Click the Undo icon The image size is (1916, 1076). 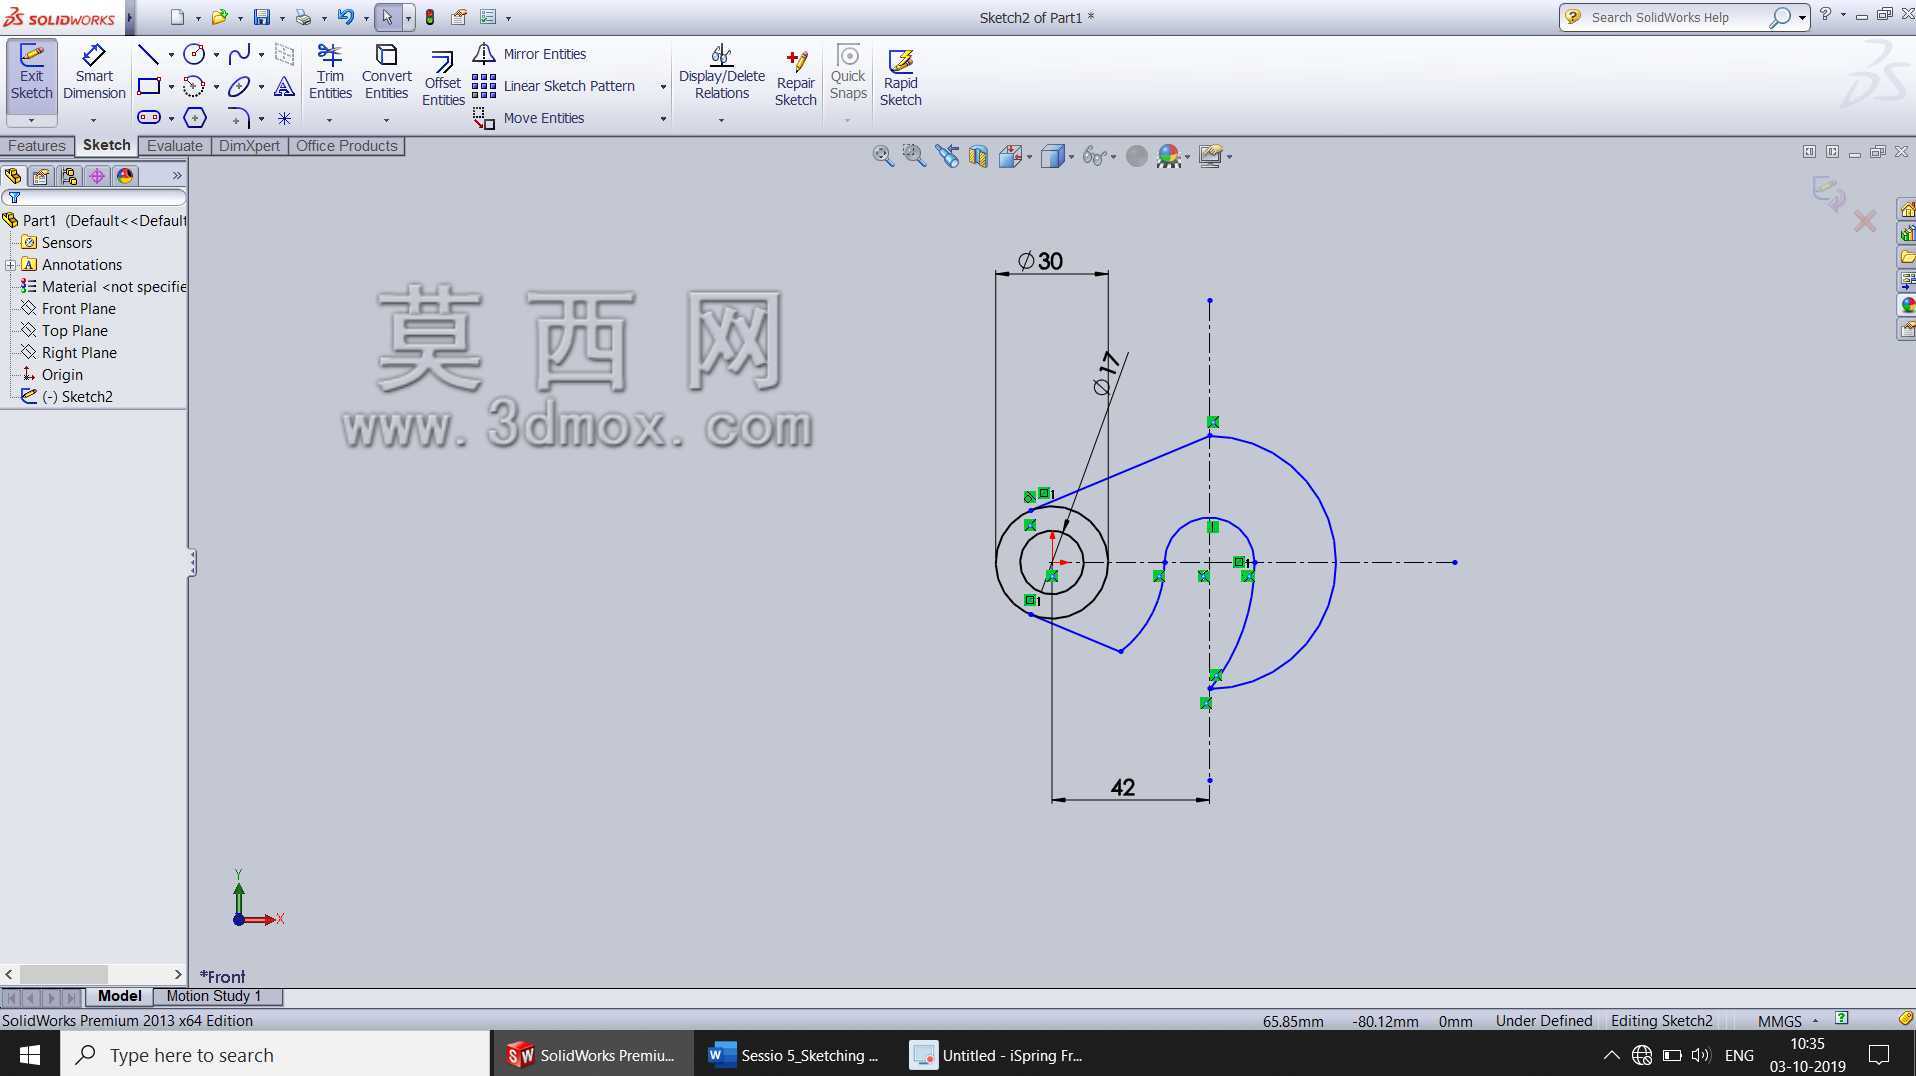[345, 17]
